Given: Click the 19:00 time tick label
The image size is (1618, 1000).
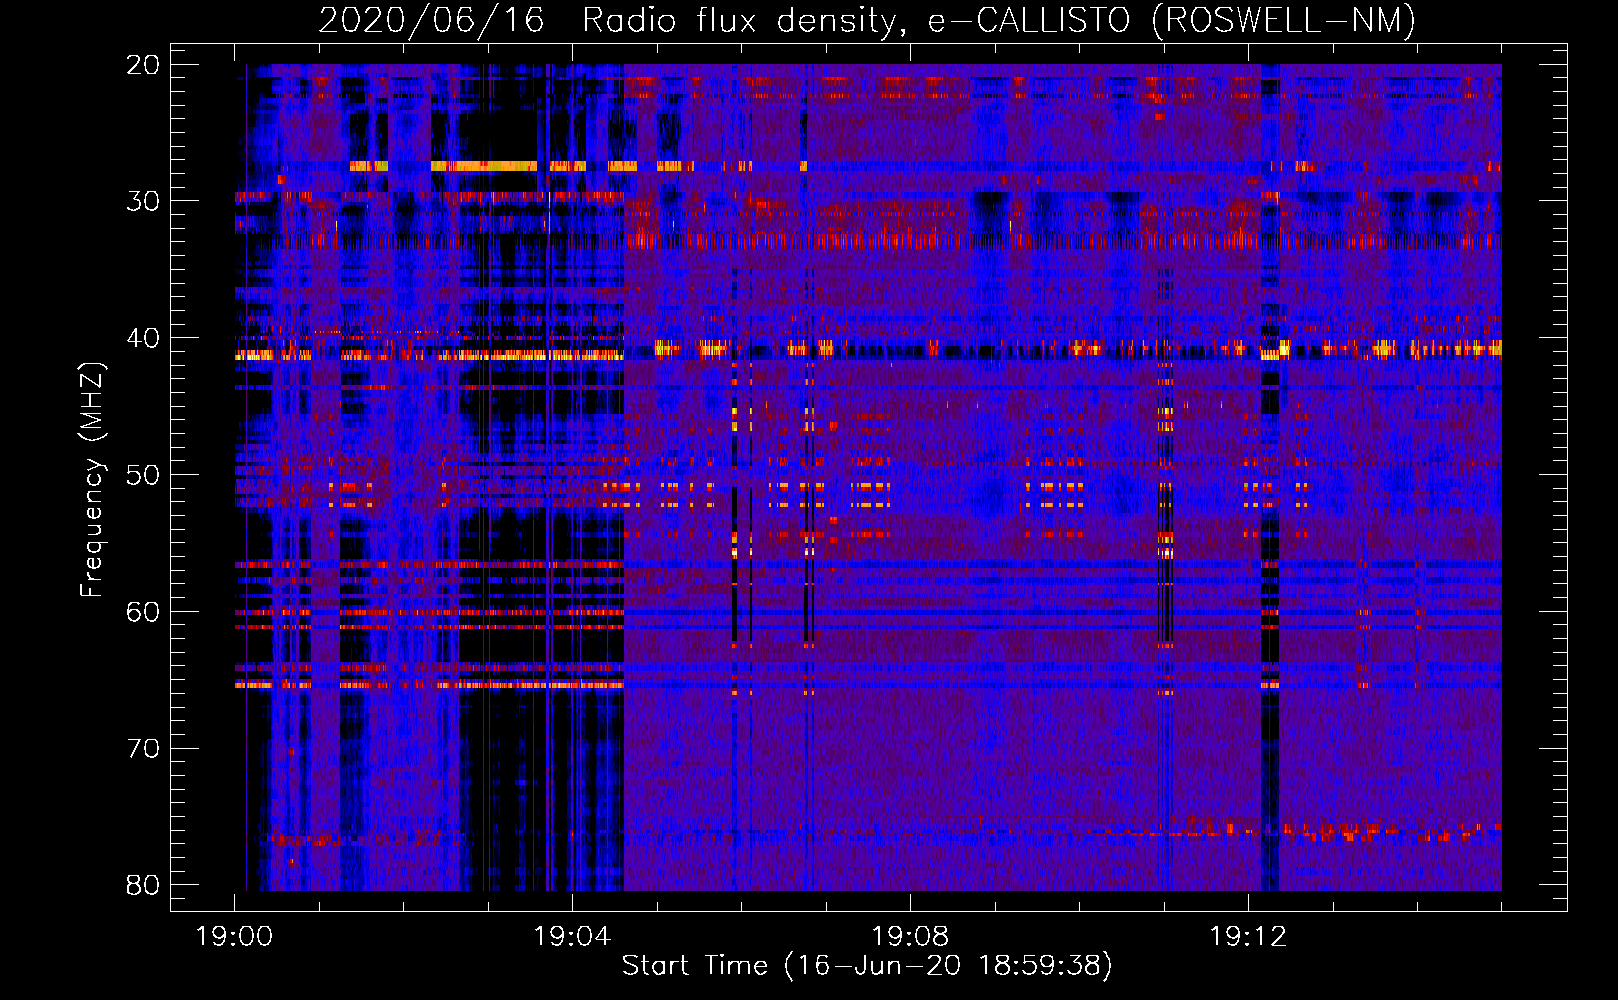Looking at the screenshot, I should coord(235,937).
